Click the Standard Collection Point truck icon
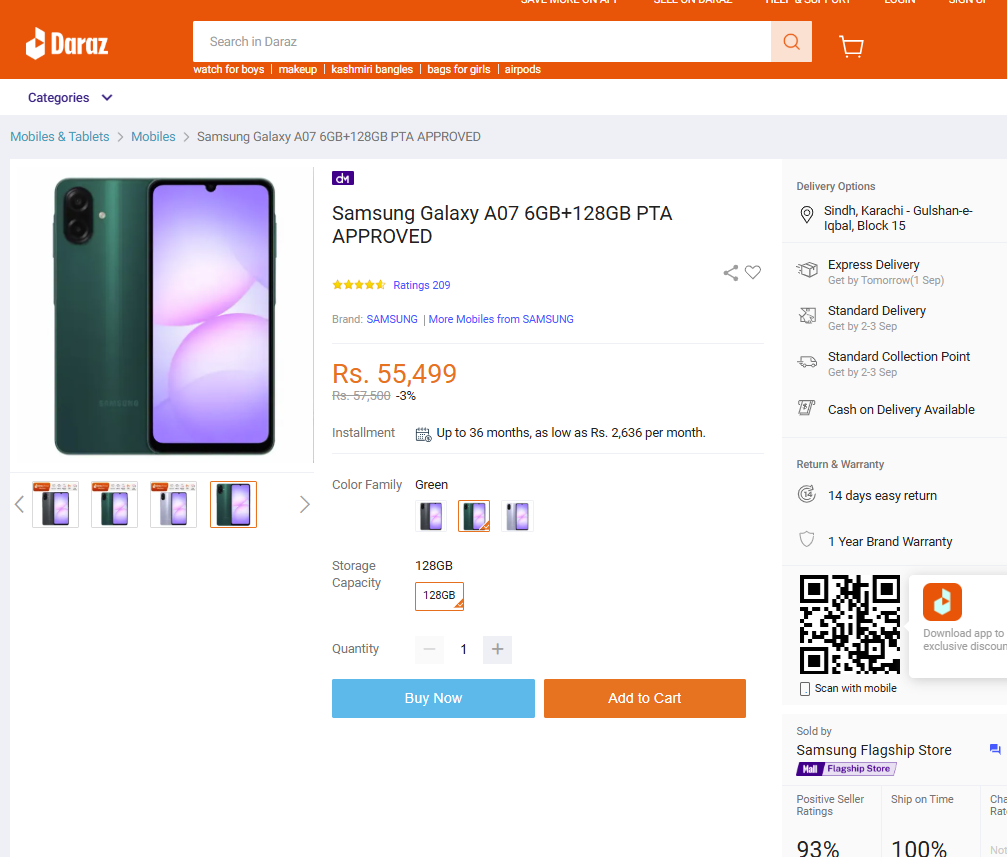This screenshot has width=1007, height=857. pyautogui.click(x=807, y=362)
